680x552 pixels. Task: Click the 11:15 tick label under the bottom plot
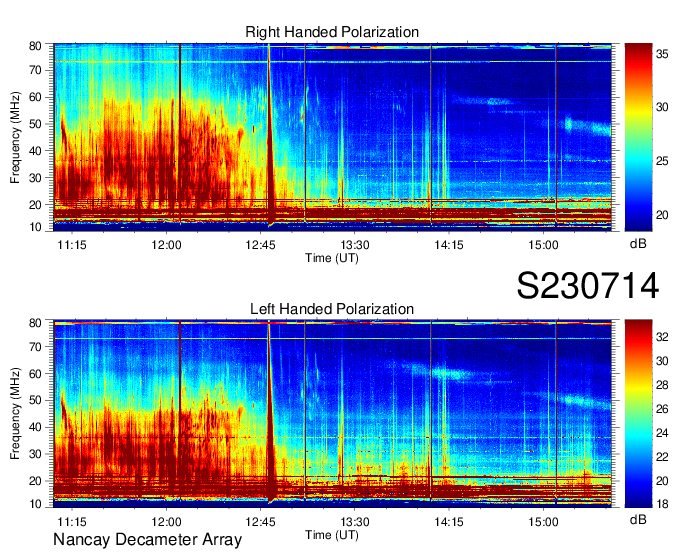pos(72,522)
